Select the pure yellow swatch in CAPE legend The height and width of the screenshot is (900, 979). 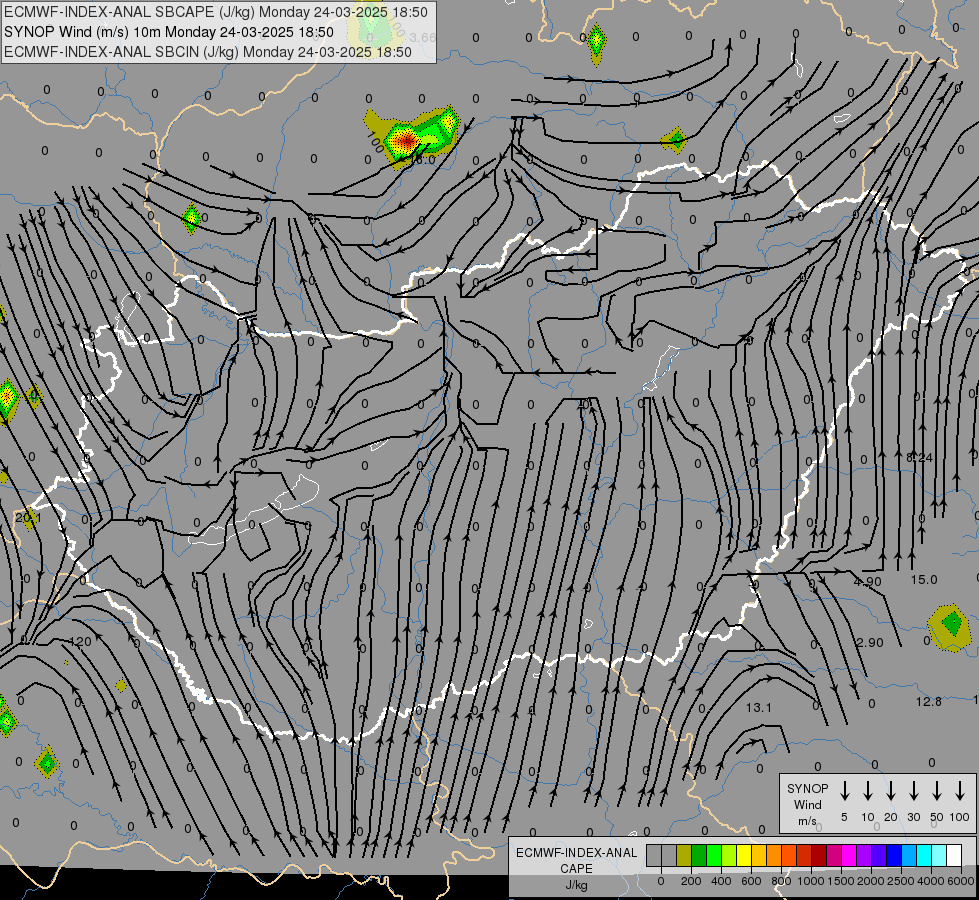[744, 855]
